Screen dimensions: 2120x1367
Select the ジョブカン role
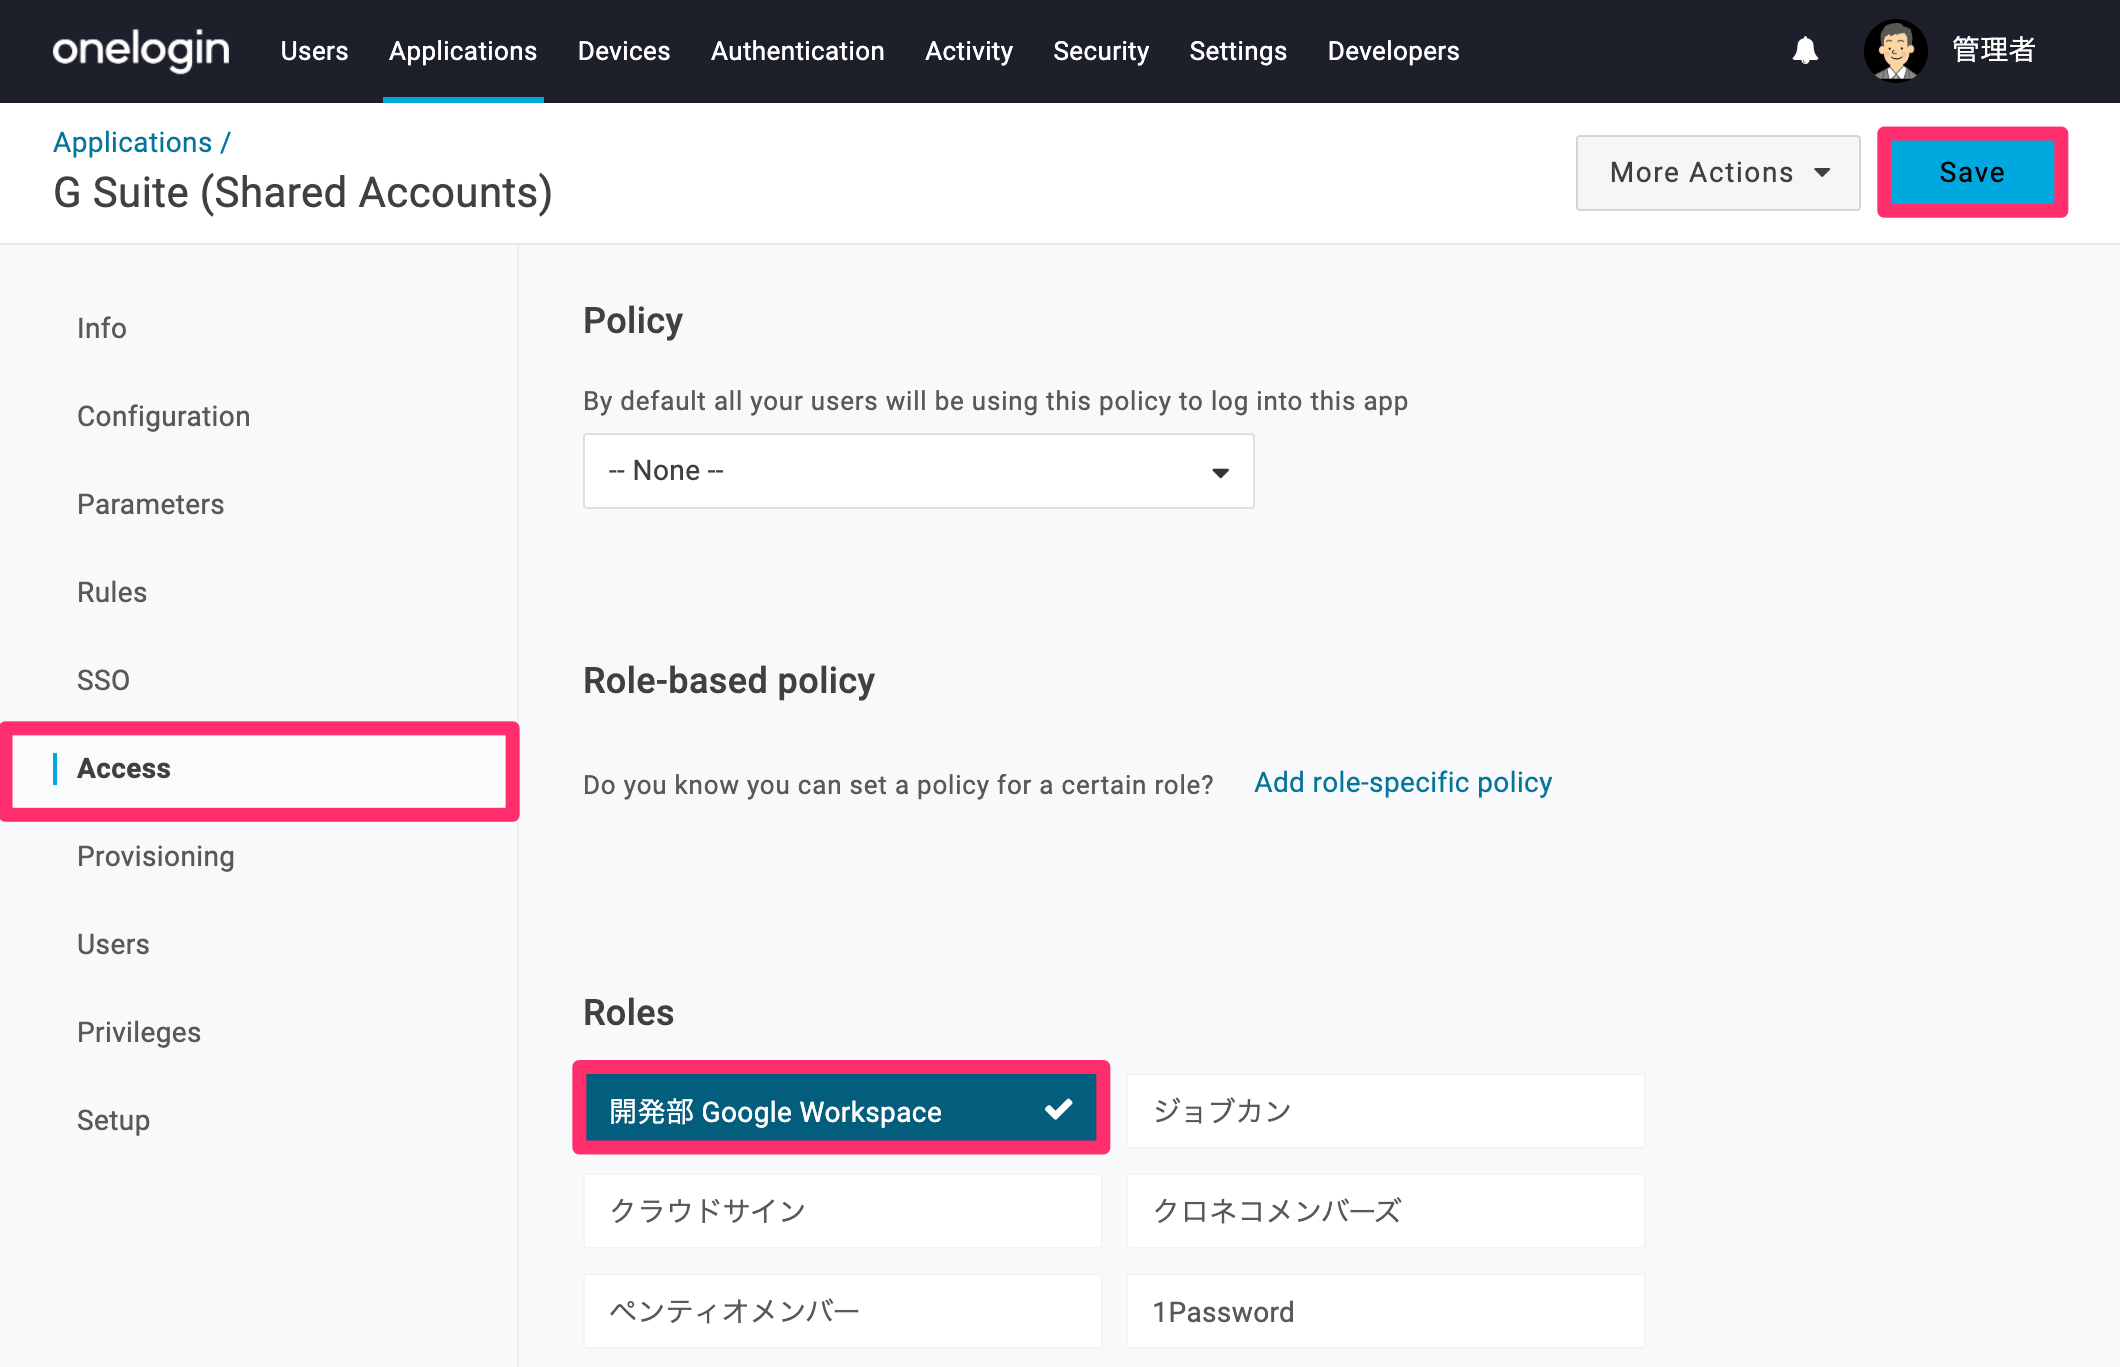1385,1111
